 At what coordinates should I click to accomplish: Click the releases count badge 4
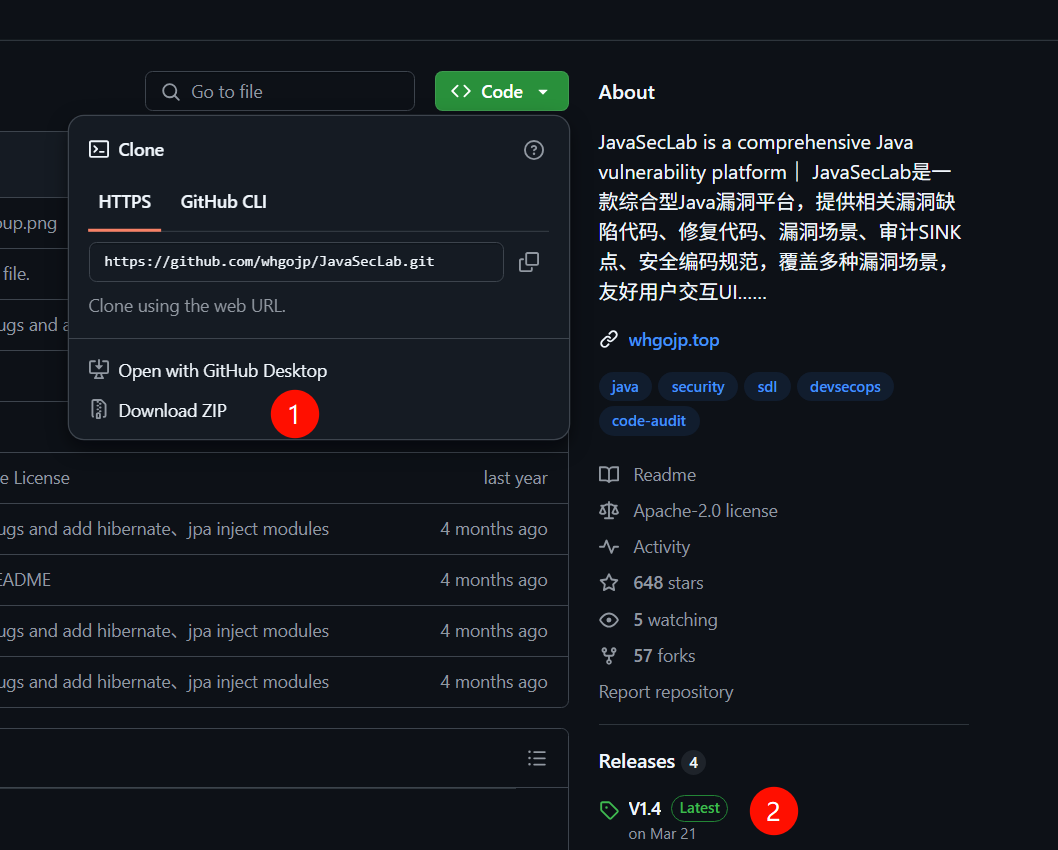694,762
